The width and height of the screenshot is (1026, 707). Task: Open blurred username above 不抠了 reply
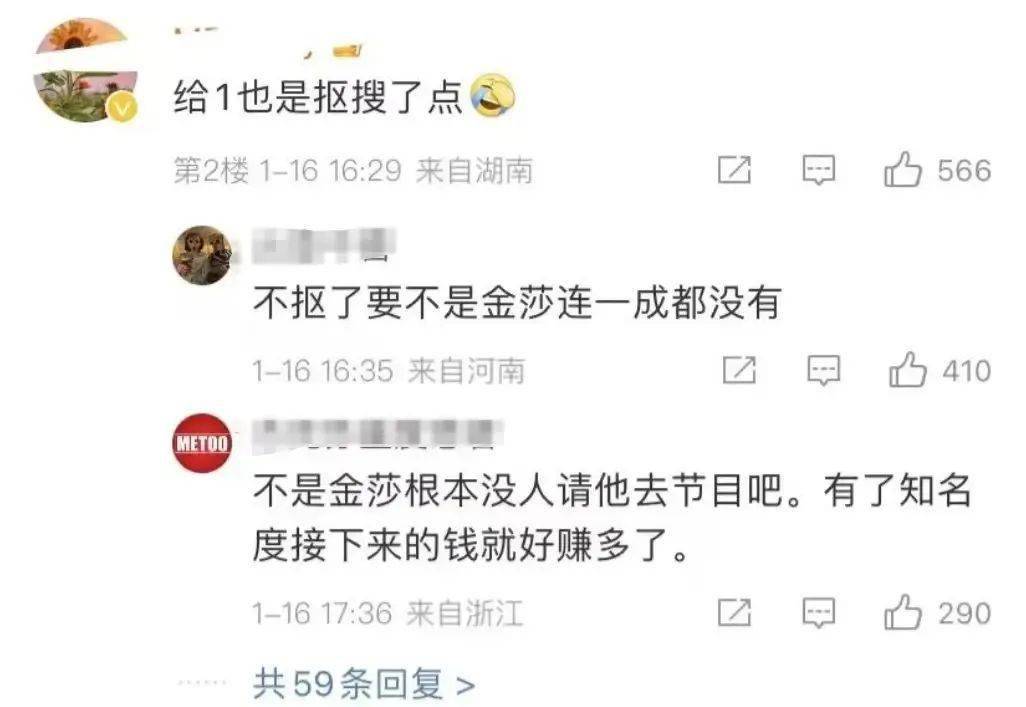(325, 245)
